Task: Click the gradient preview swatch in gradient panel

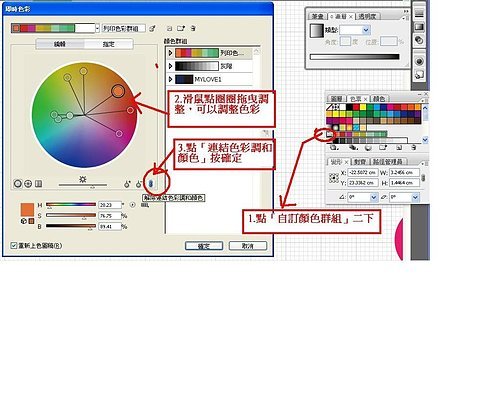Action: (x=317, y=31)
